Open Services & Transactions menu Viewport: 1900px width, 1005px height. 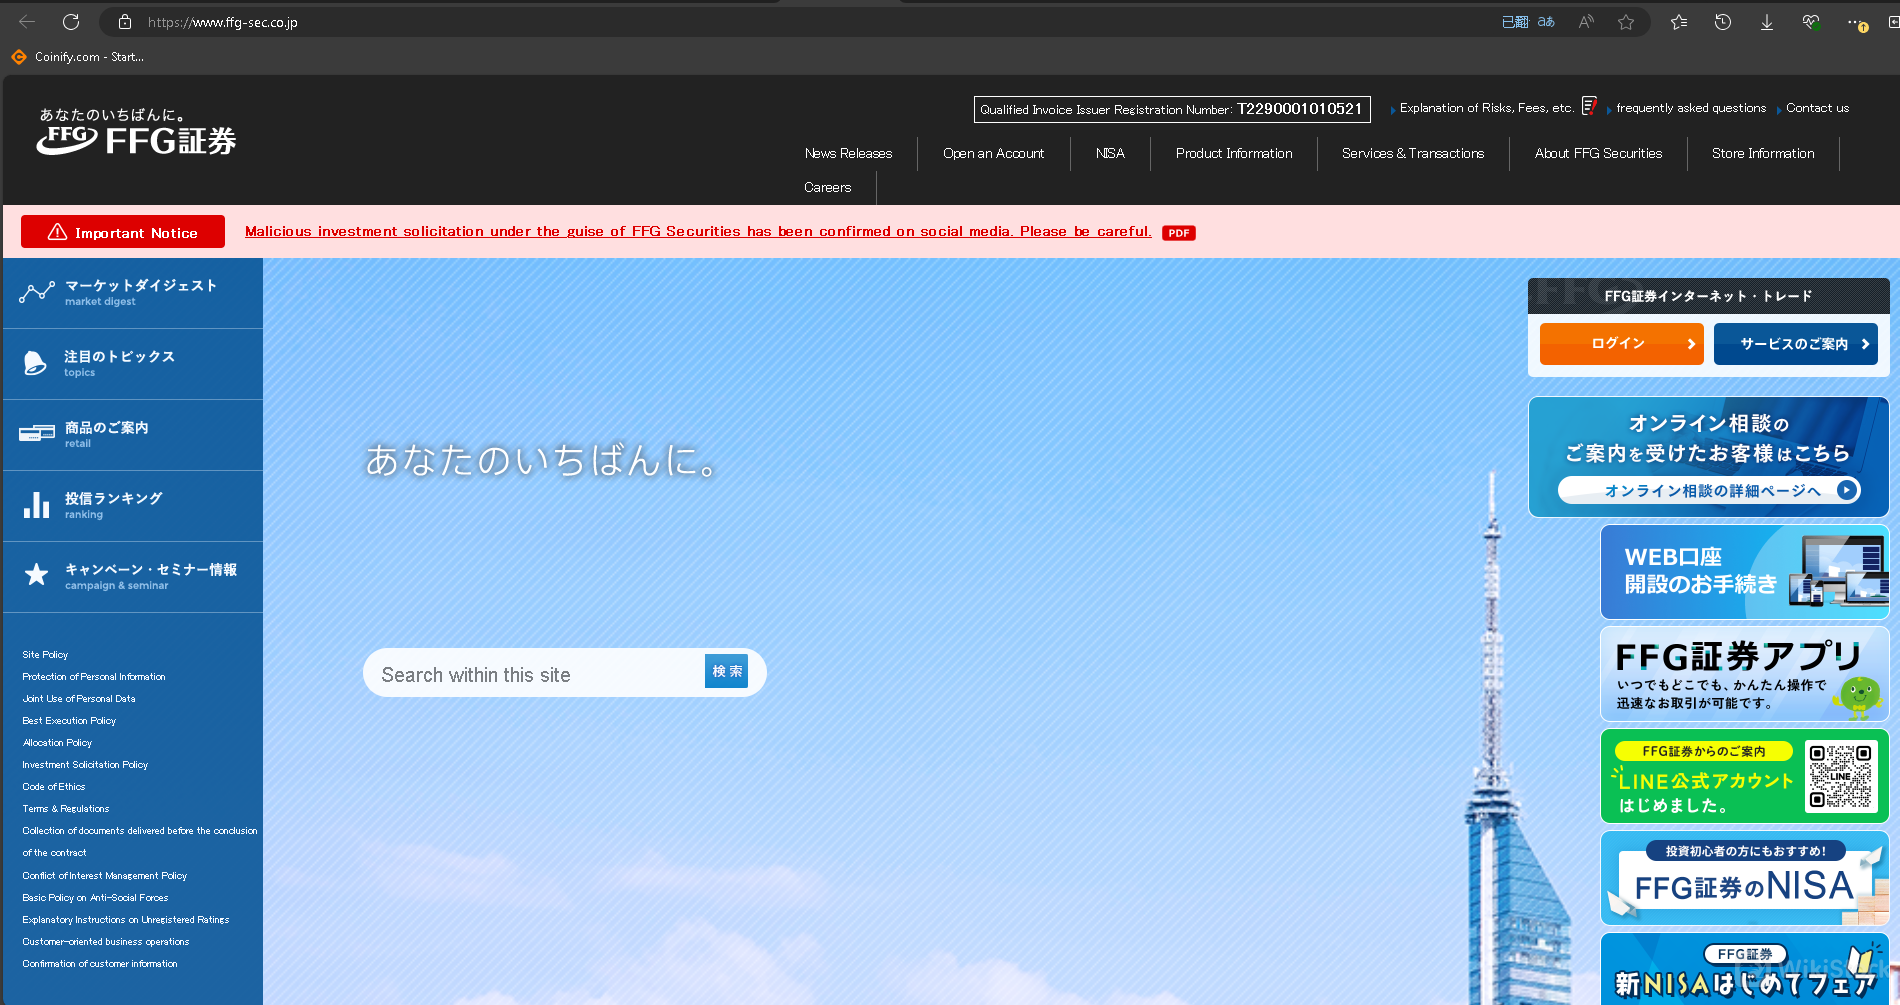(x=1413, y=153)
